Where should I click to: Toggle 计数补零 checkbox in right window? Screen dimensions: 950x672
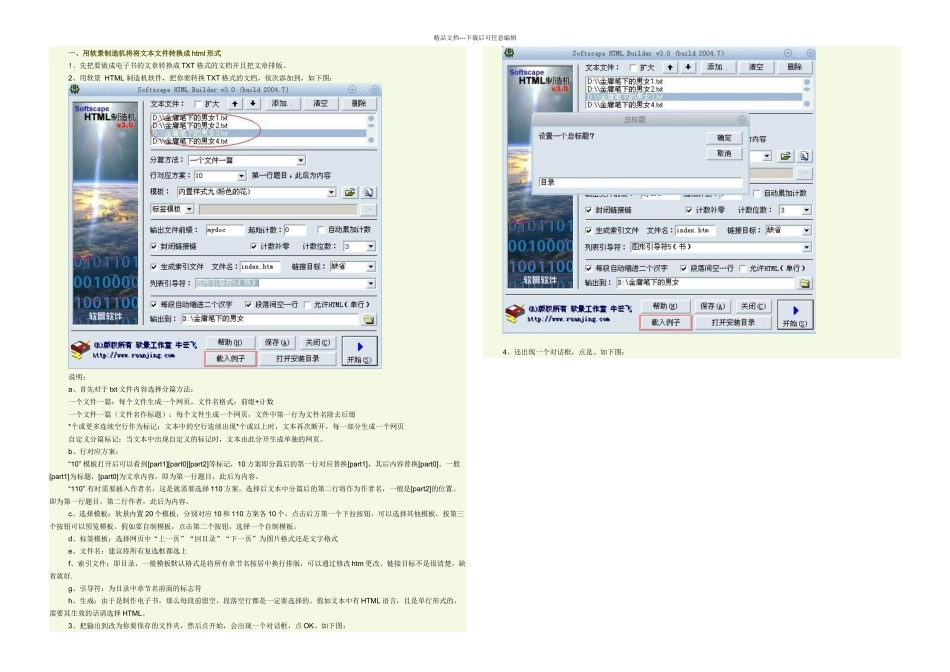(x=689, y=210)
